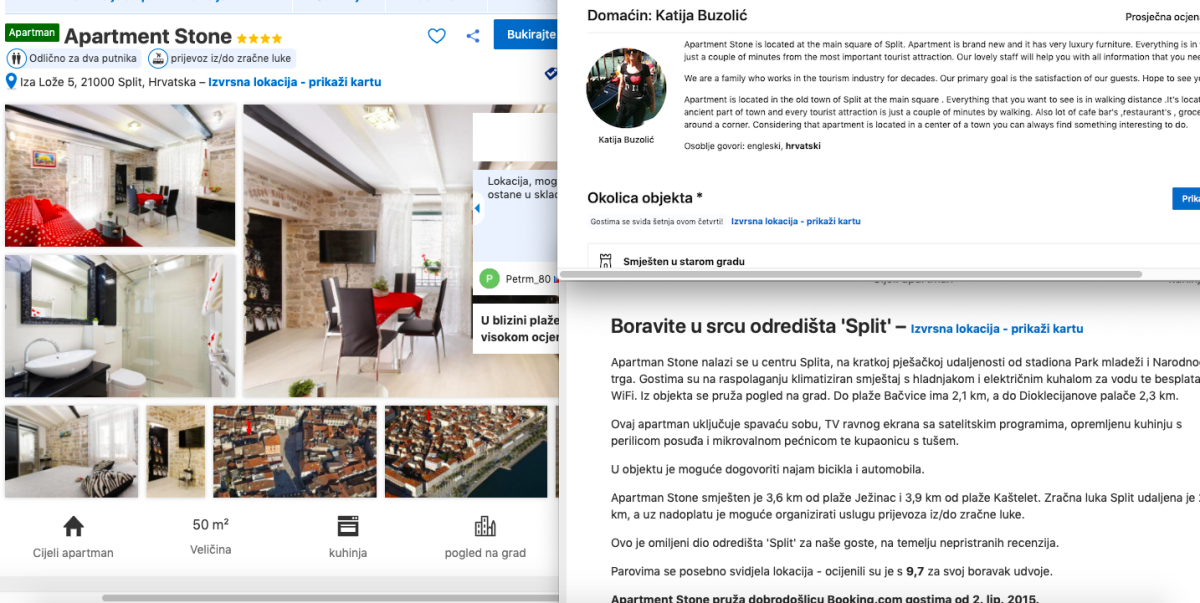Click the blue map pin icon

click(11, 82)
